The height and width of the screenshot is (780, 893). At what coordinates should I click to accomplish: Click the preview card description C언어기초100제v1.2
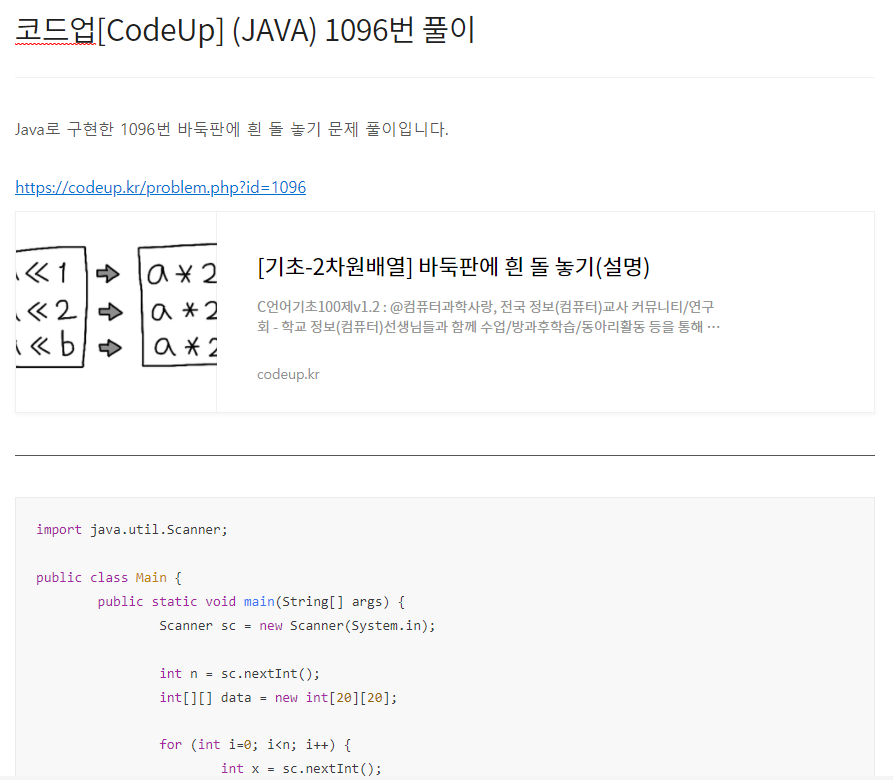click(x=489, y=317)
